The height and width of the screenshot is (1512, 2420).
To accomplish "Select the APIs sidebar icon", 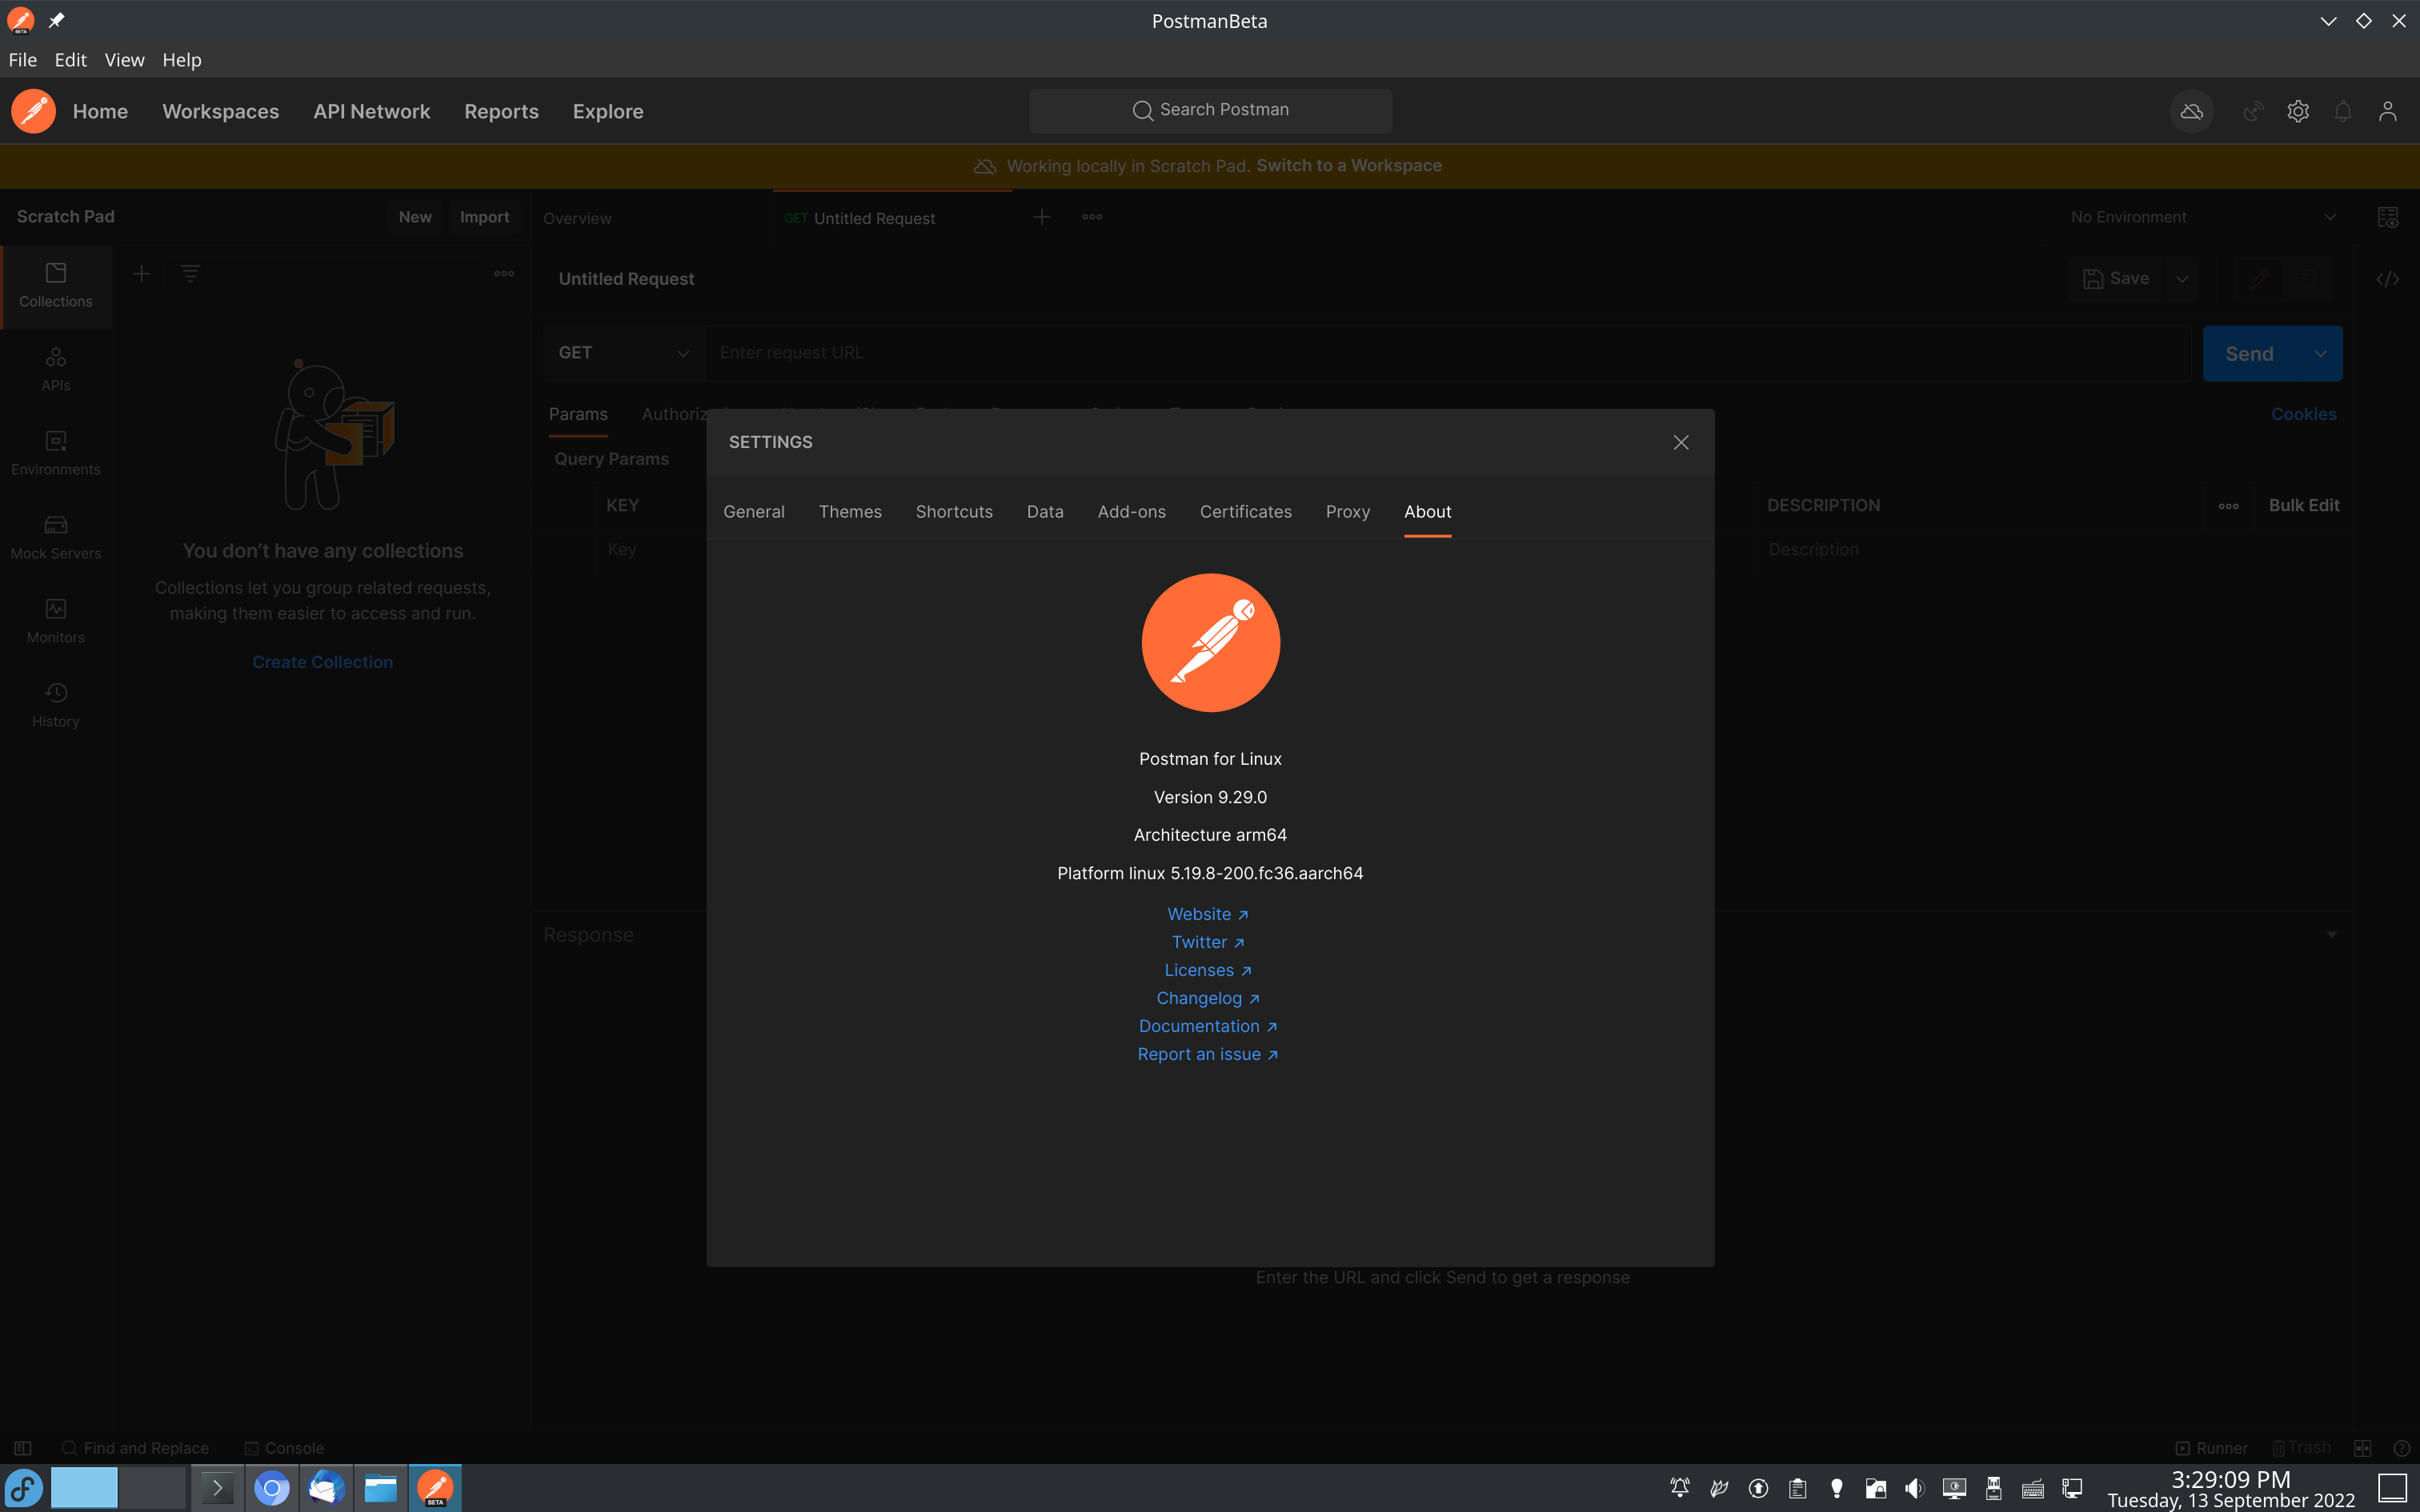I will (55, 368).
